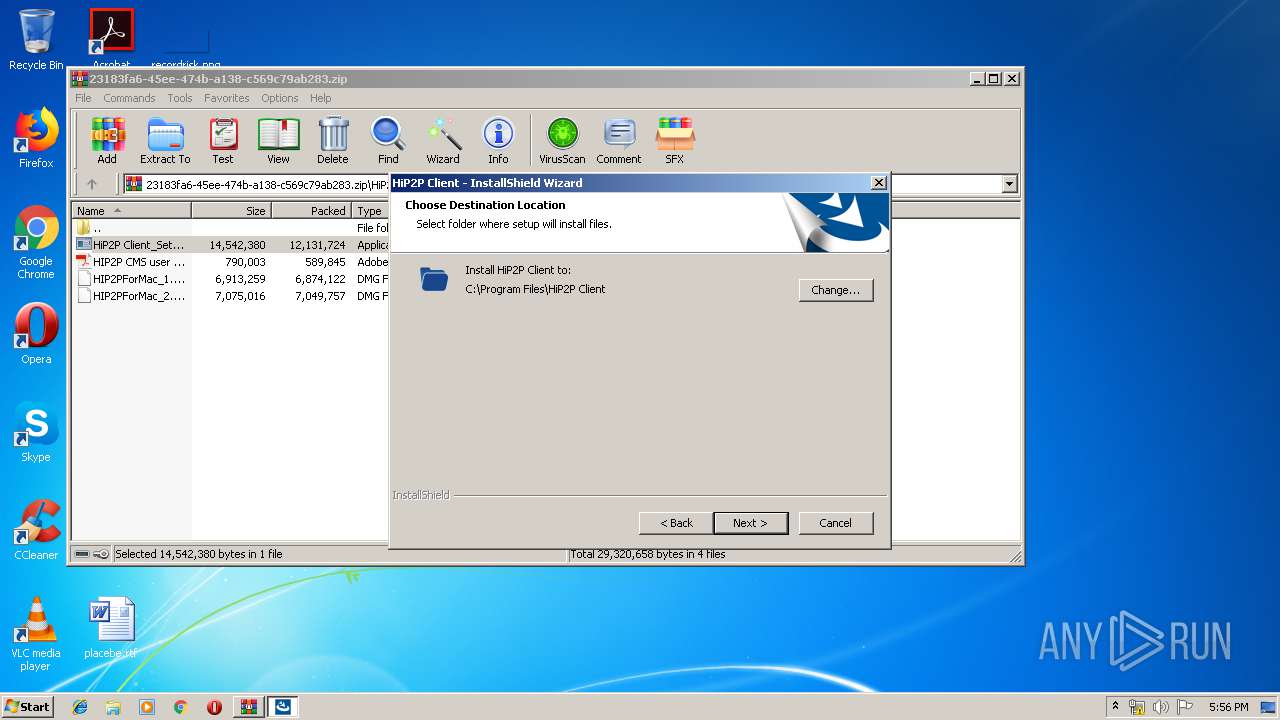Click the Test archive toolbar icon

coord(223,140)
